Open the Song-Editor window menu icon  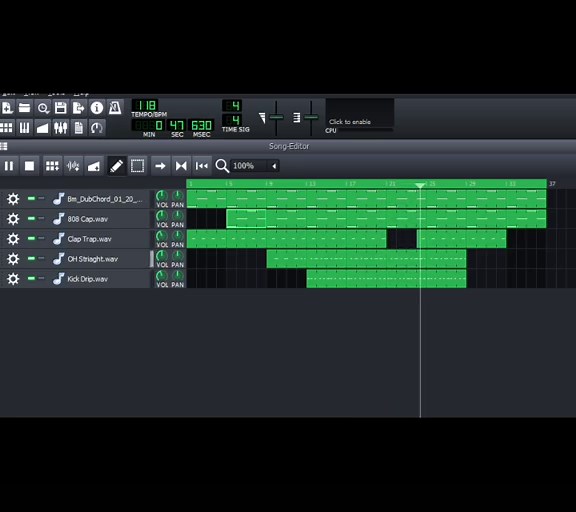pos(4,146)
